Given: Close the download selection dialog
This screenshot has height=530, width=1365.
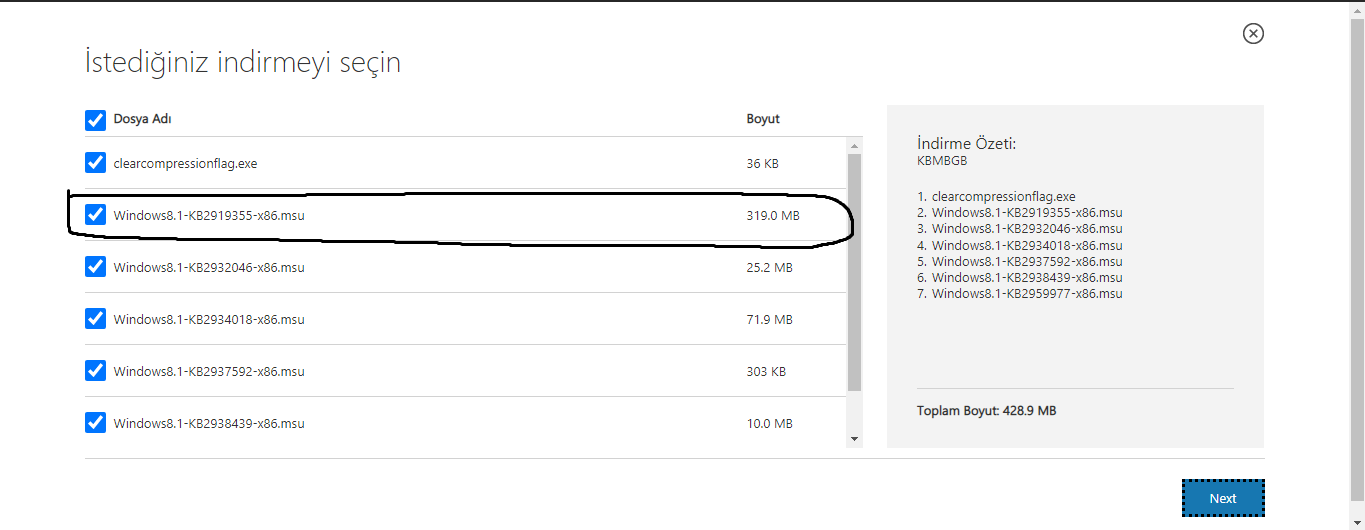Looking at the screenshot, I should point(1253,34).
